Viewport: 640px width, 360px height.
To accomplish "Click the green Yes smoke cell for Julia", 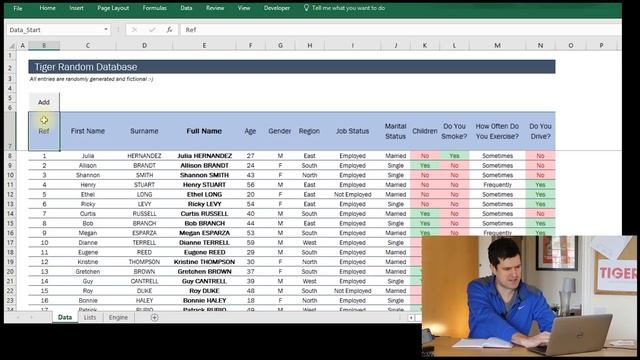I will [454, 156].
